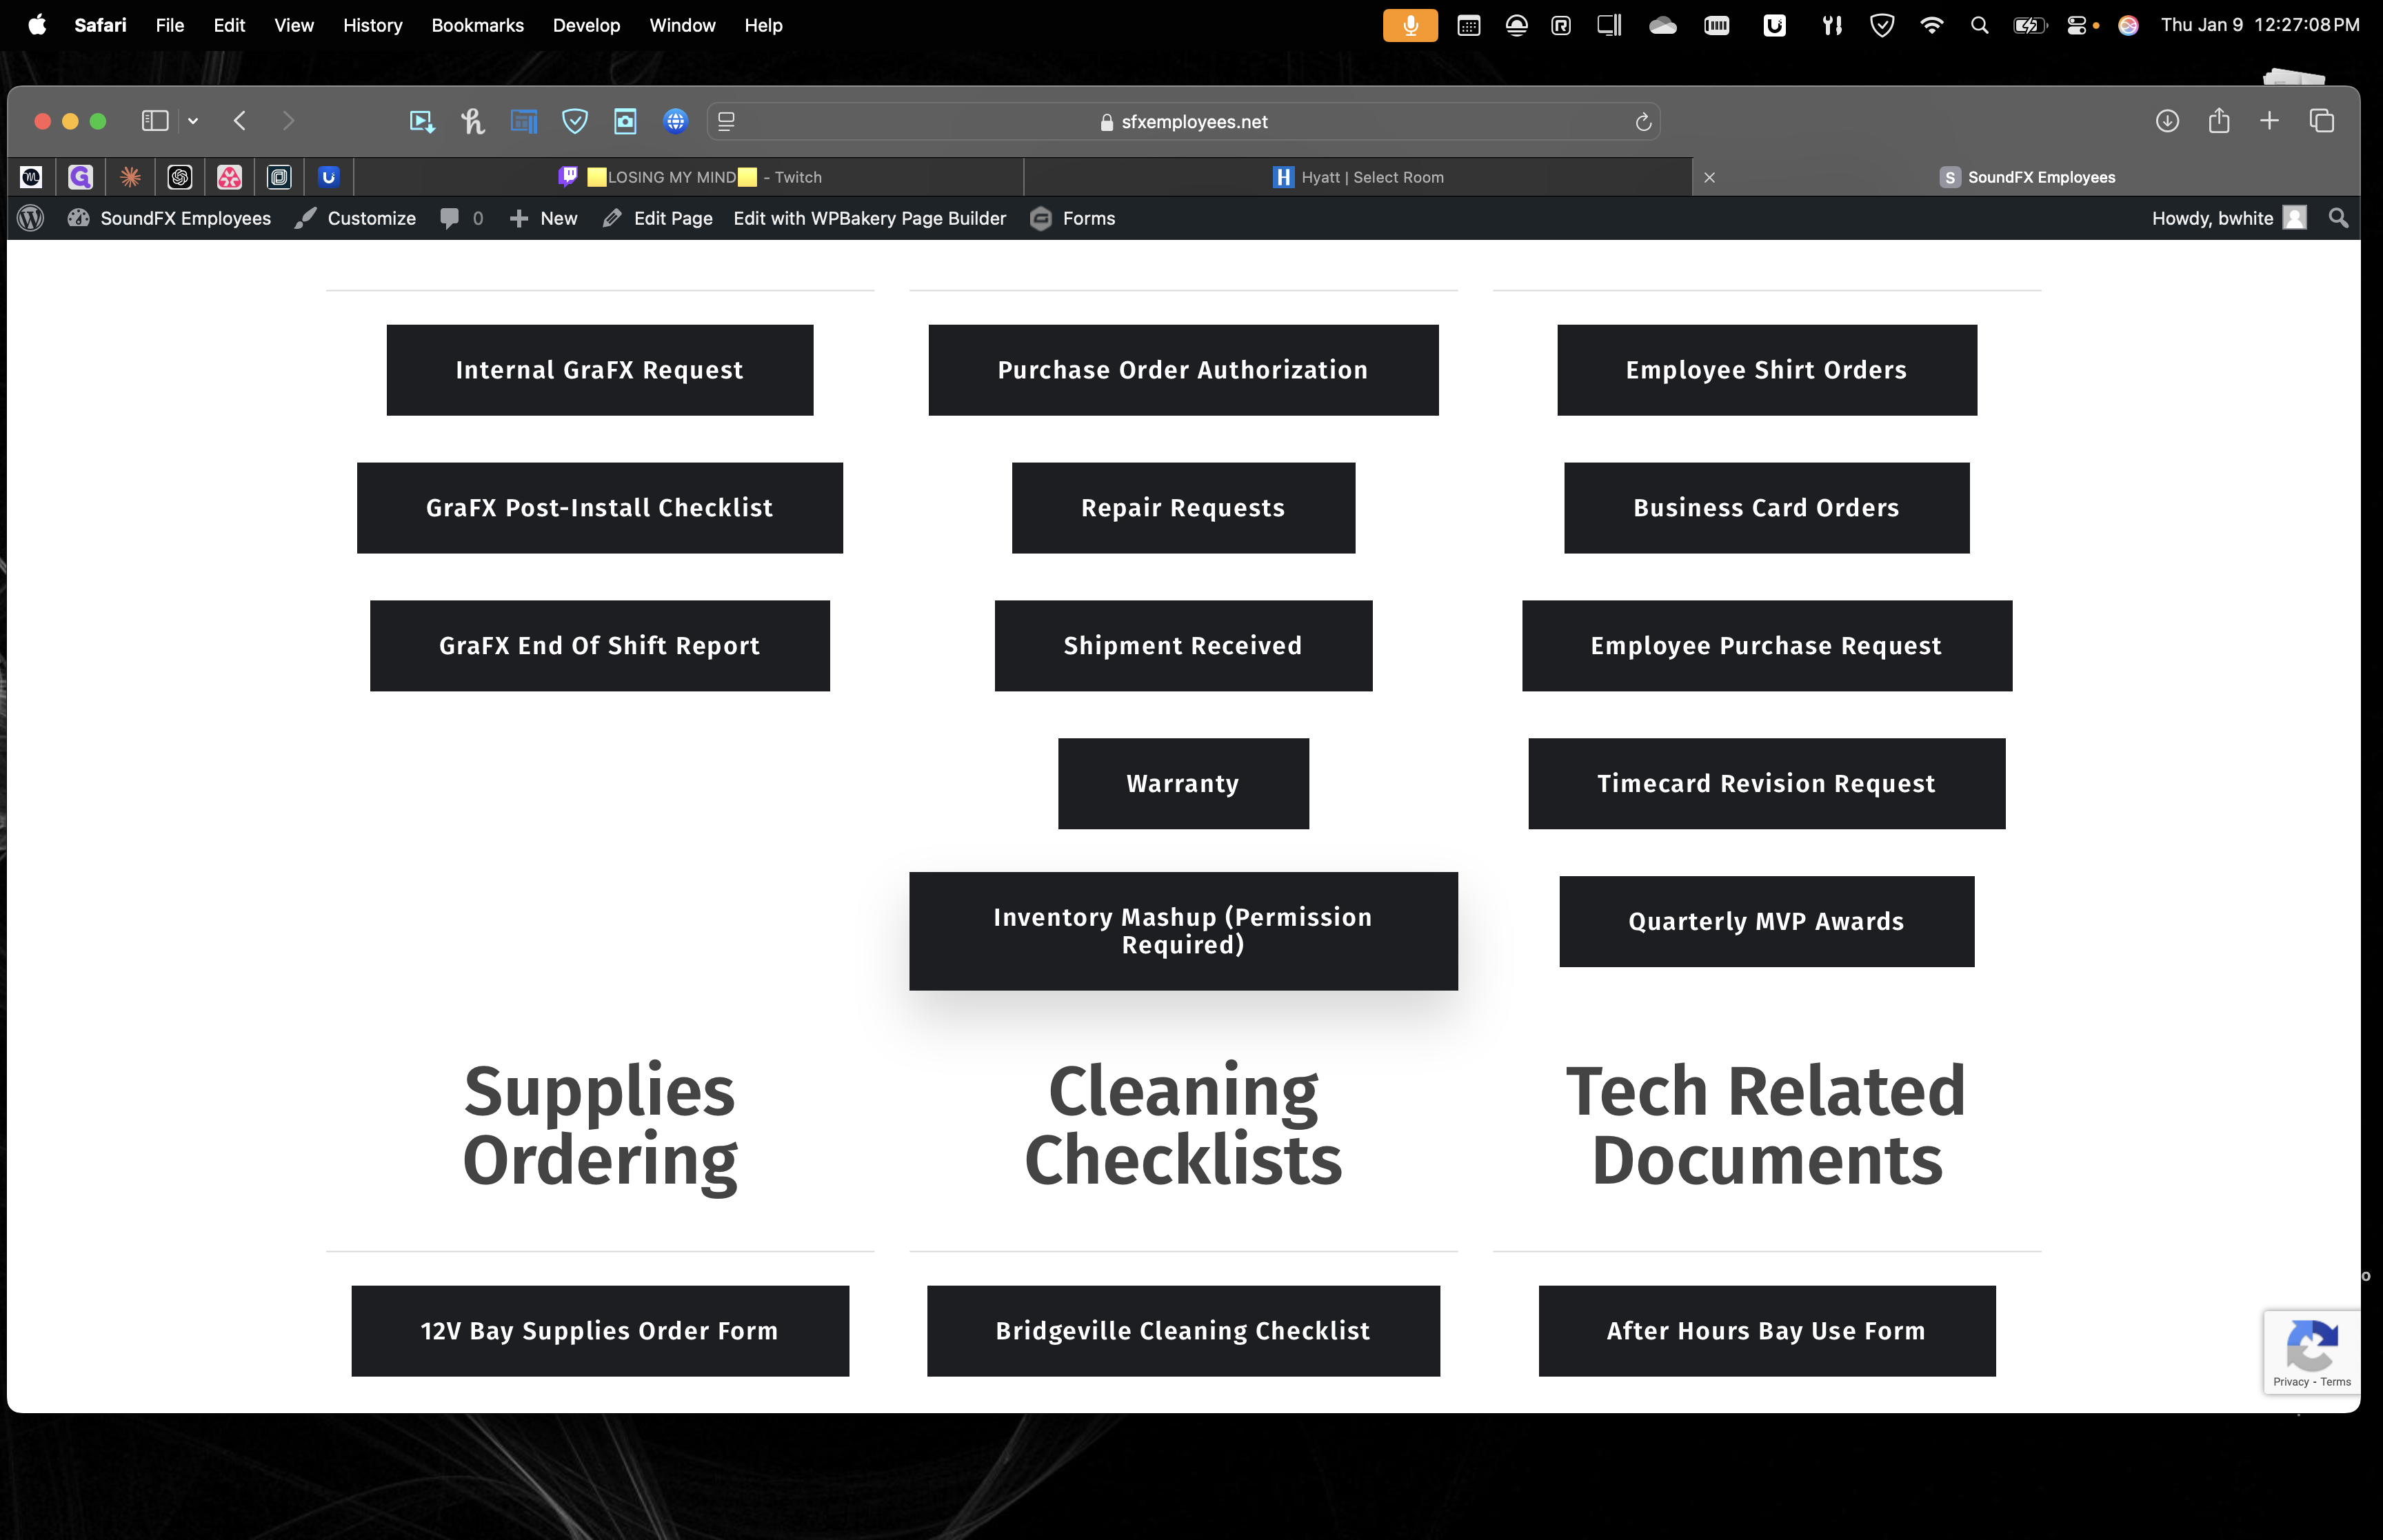Select the purple G pinned tab
Viewport: 2383px width, 1540px height.
click(x=80, y=177)
